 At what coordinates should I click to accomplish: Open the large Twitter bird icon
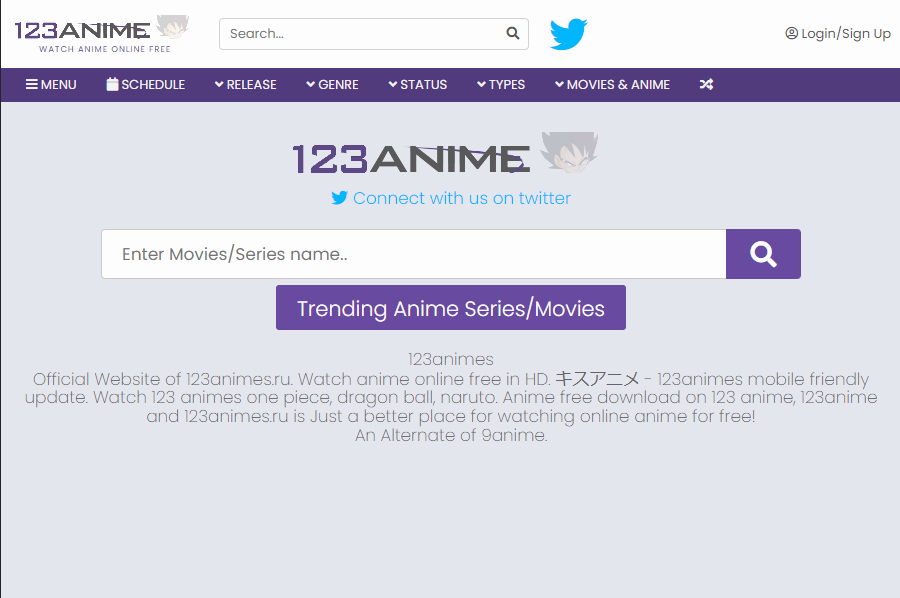click(x=568, y=34)
